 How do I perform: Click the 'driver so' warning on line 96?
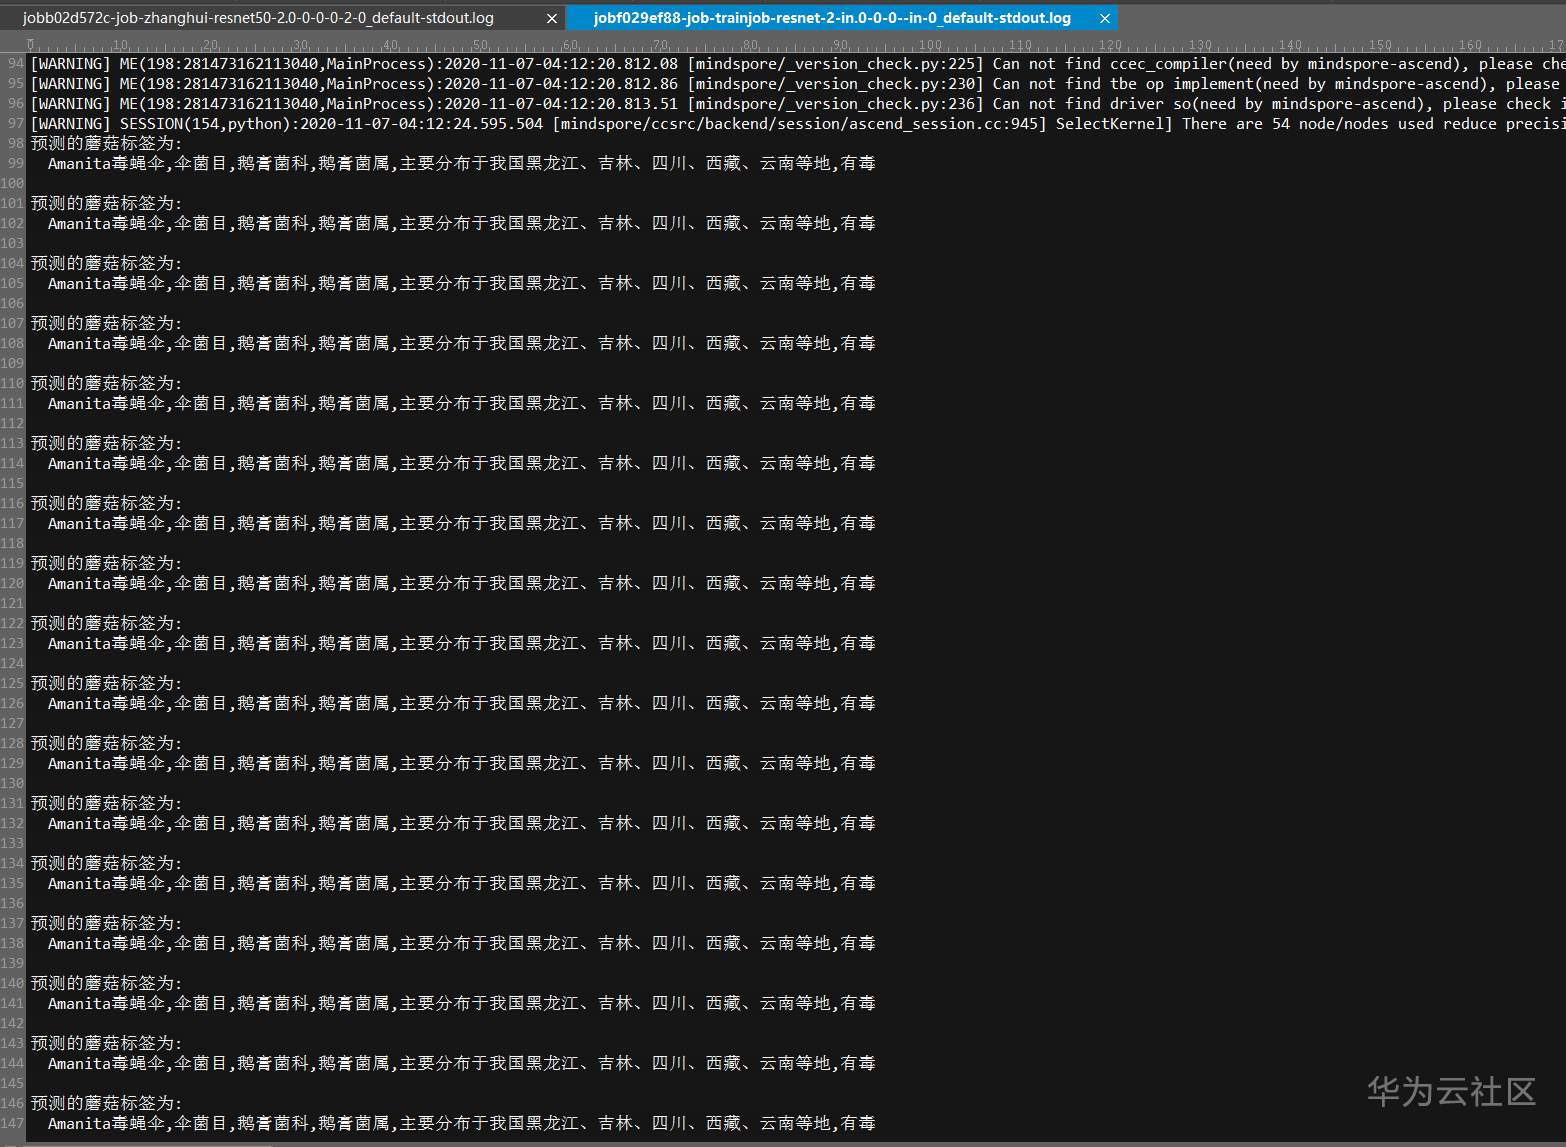coord(798,104)
